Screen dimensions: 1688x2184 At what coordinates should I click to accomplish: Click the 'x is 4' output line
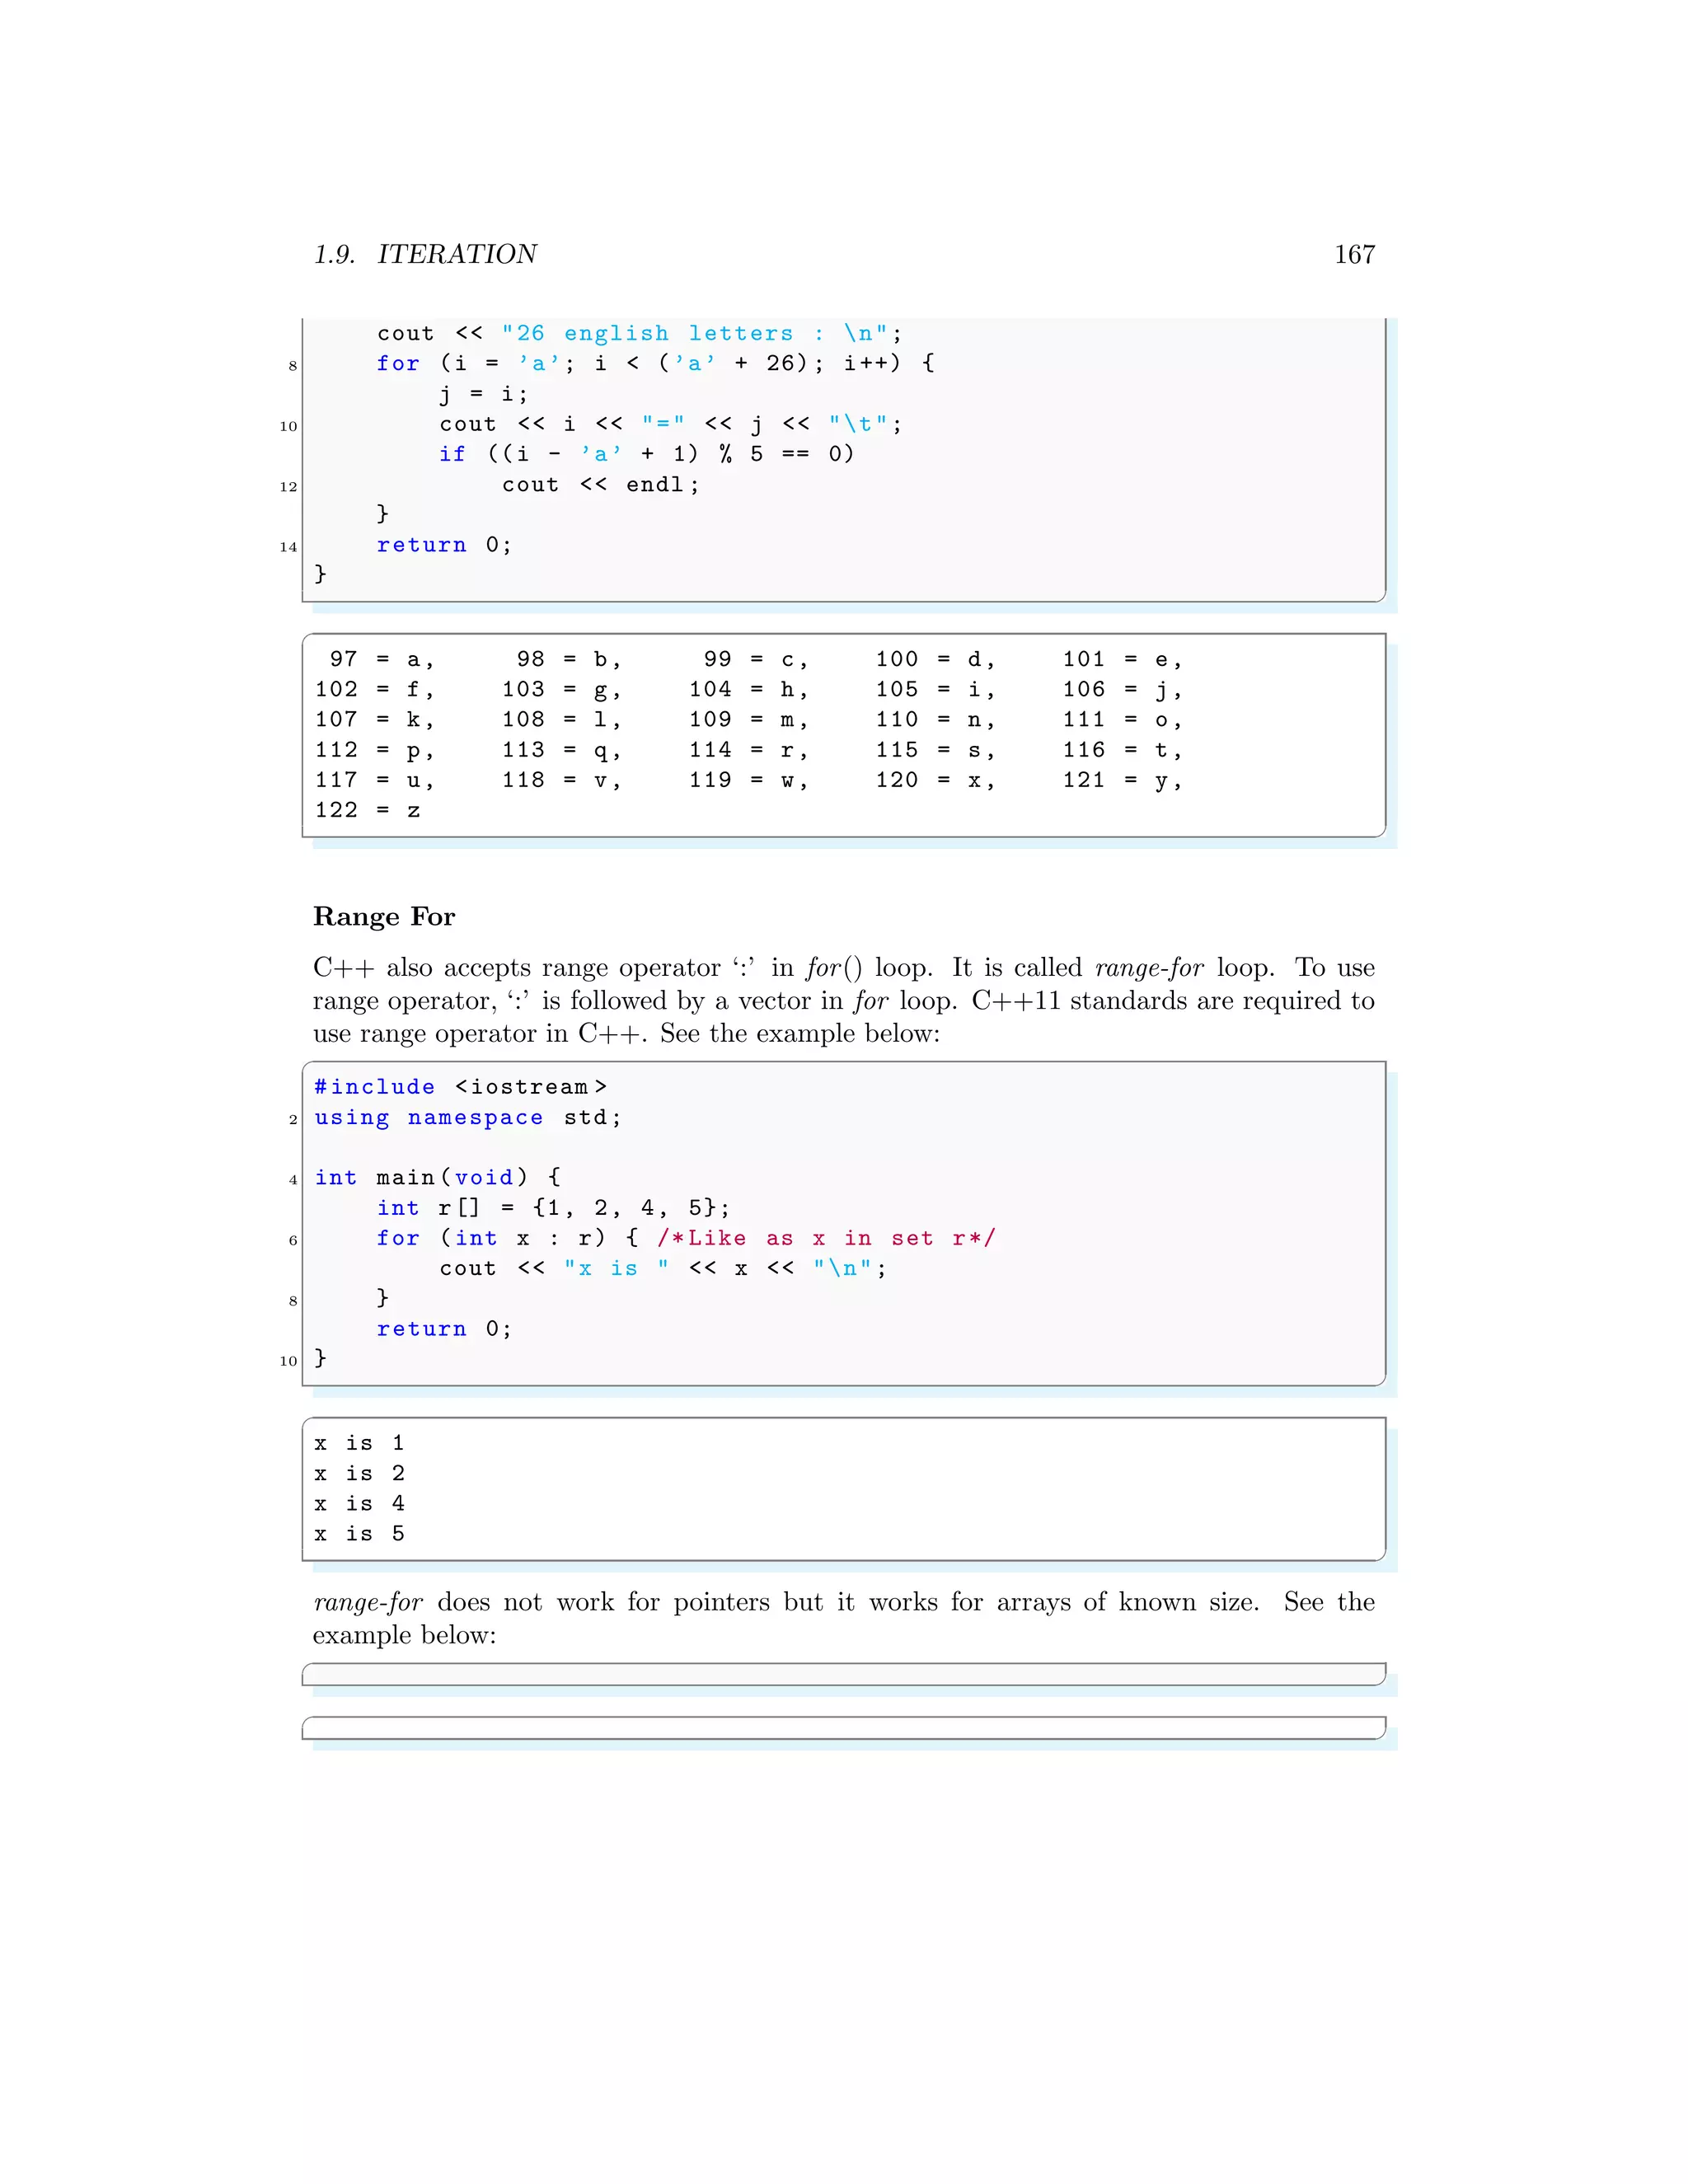coord(359,1503)
